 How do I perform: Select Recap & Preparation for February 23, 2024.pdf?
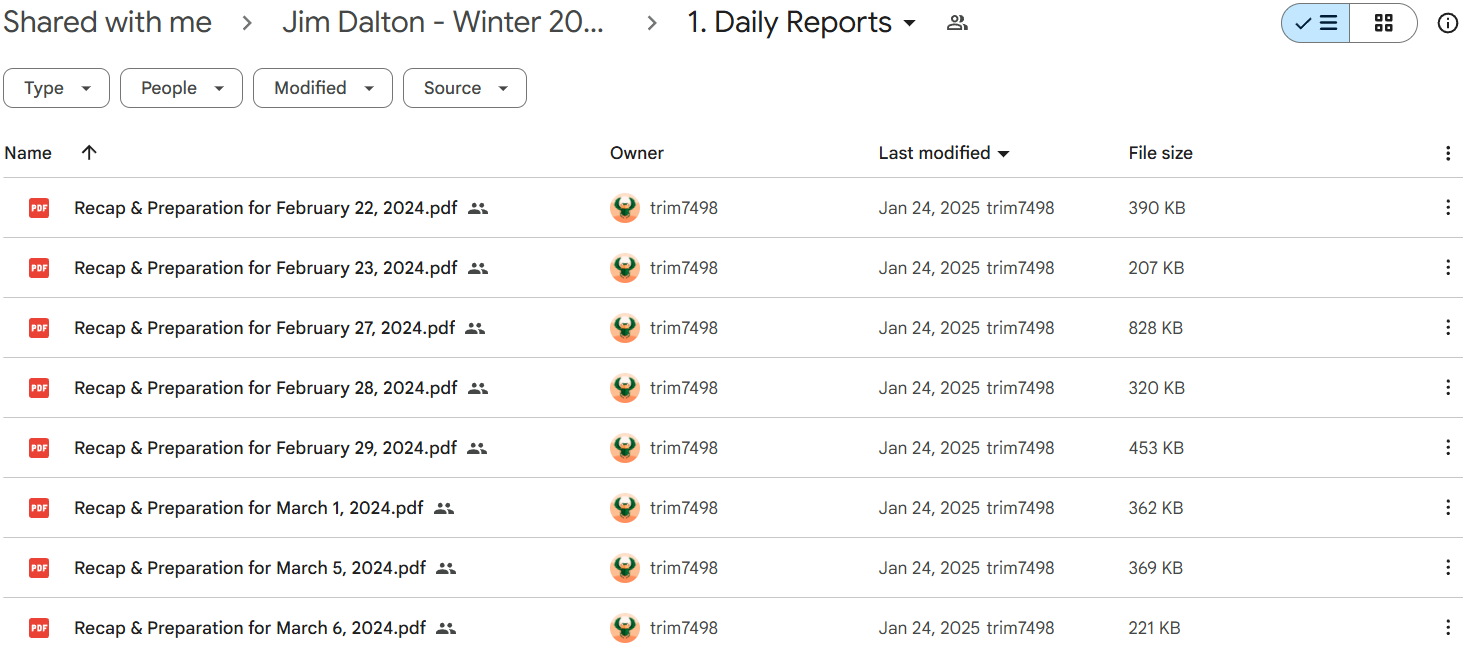pos(265,268)
